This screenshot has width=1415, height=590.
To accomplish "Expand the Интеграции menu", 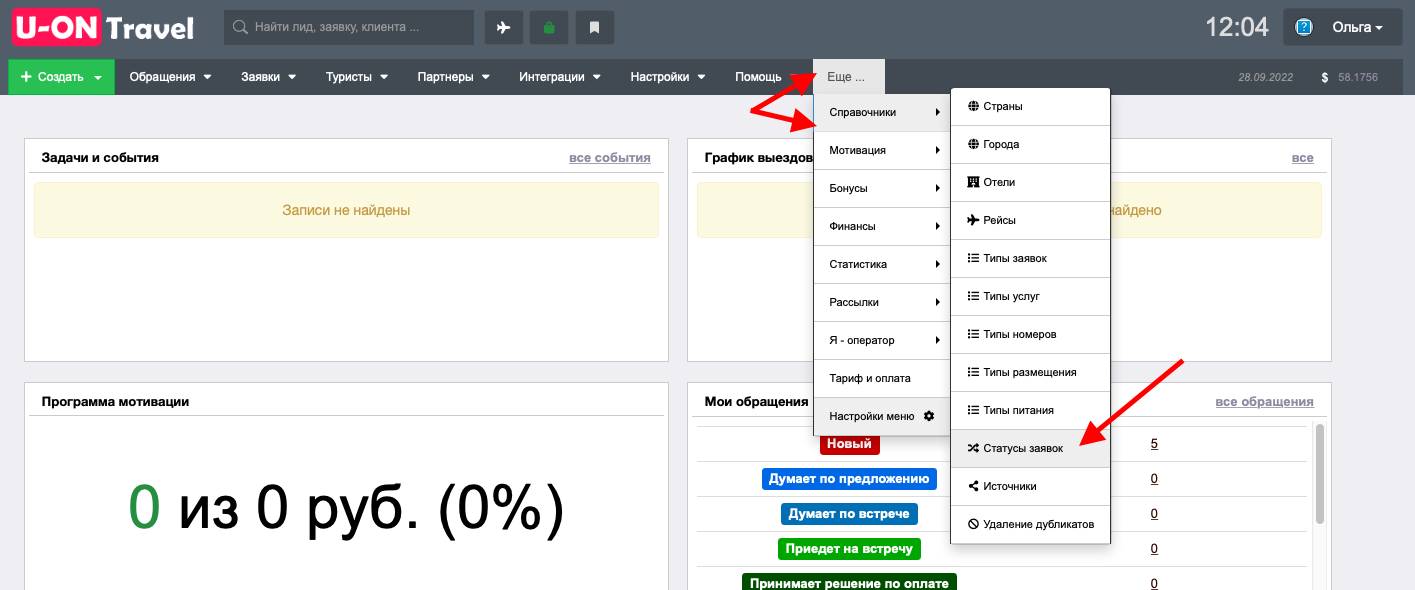I will [x=559, y=77].
